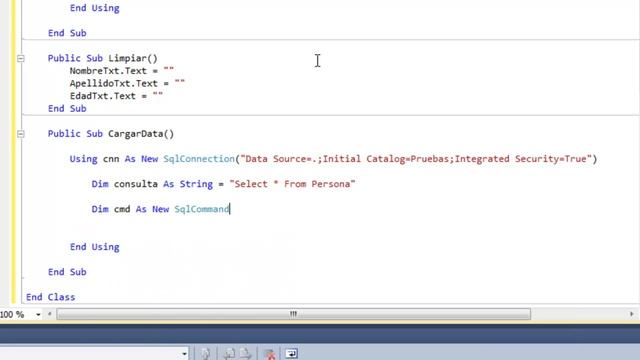Click End Using below the SqlCommand line
The height and width of the screenshot is (360, 640).
(95, 247)
